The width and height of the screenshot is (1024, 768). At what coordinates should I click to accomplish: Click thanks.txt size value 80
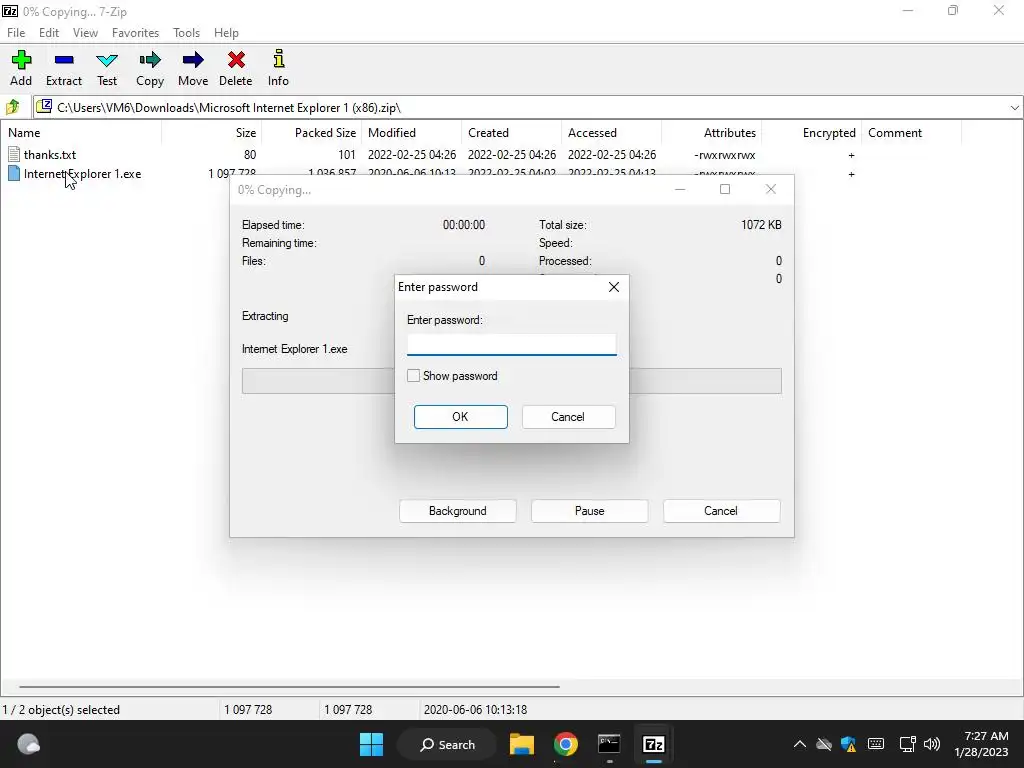249,155
